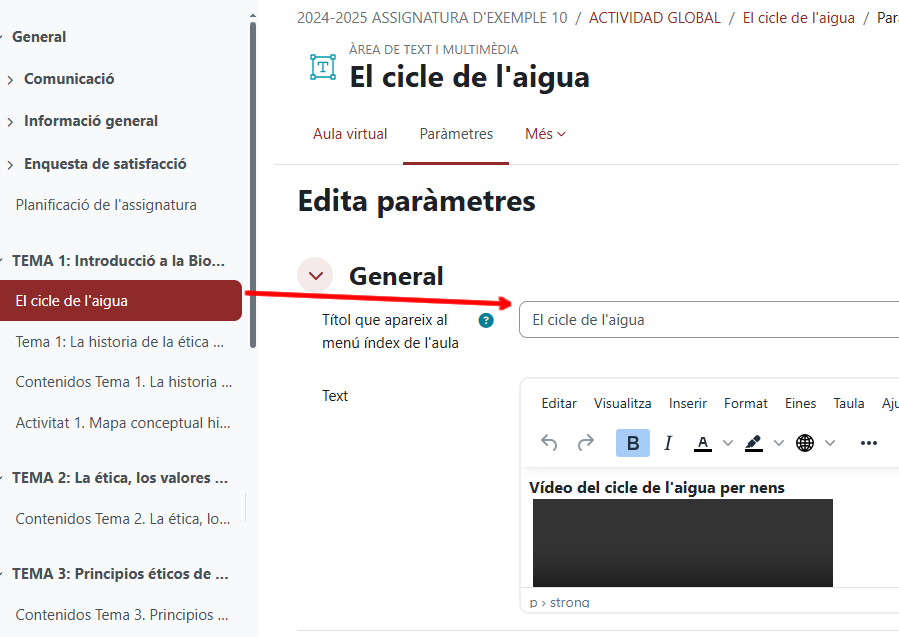
Task: Open the ACTIVIDAD GLOBAL breadcrumb link
Action: coord(654,17)
